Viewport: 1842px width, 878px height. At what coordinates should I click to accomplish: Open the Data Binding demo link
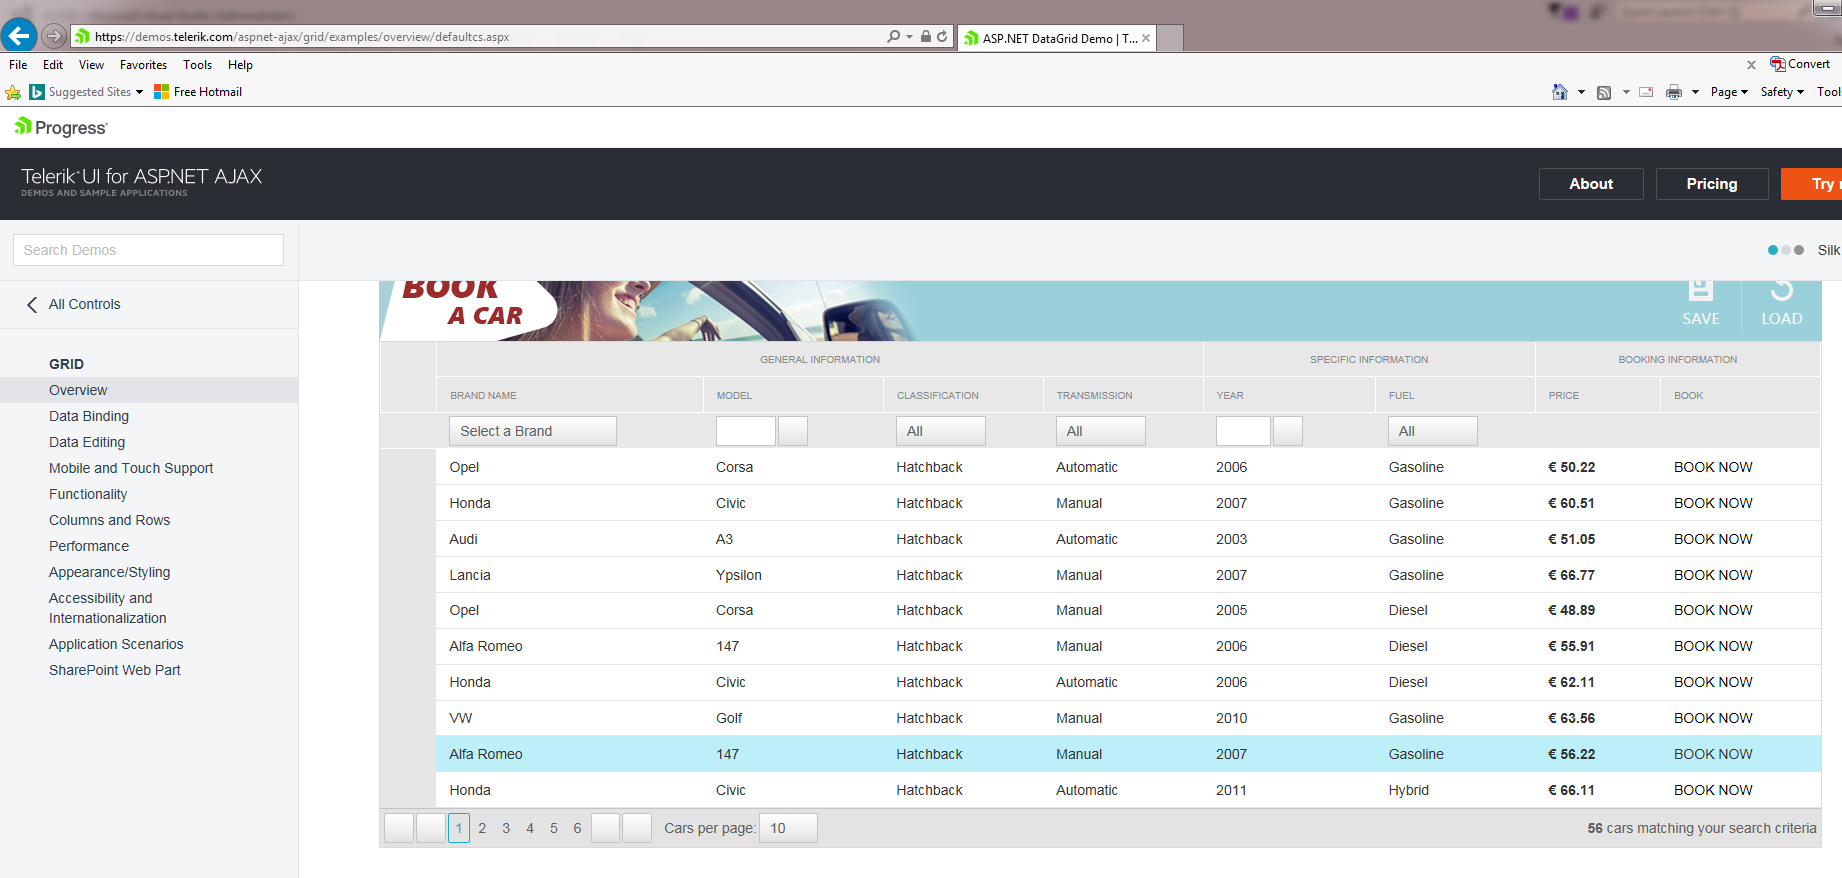89,416
